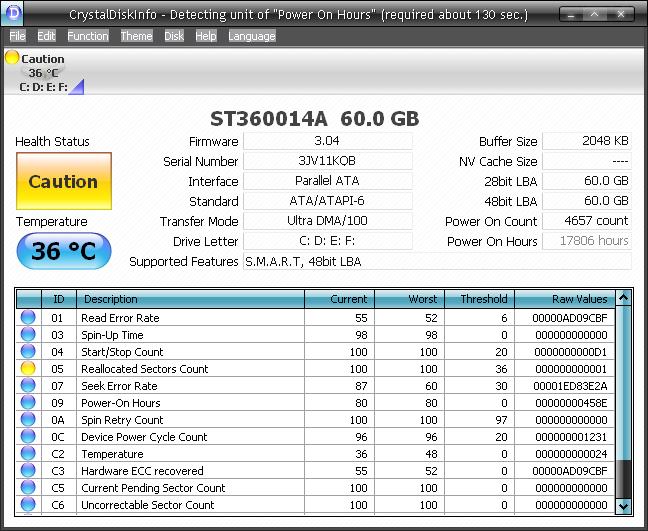Click blue status orb for Hardware ECC recovered
Screen dimensions: 648x531
tap(28, 470)
